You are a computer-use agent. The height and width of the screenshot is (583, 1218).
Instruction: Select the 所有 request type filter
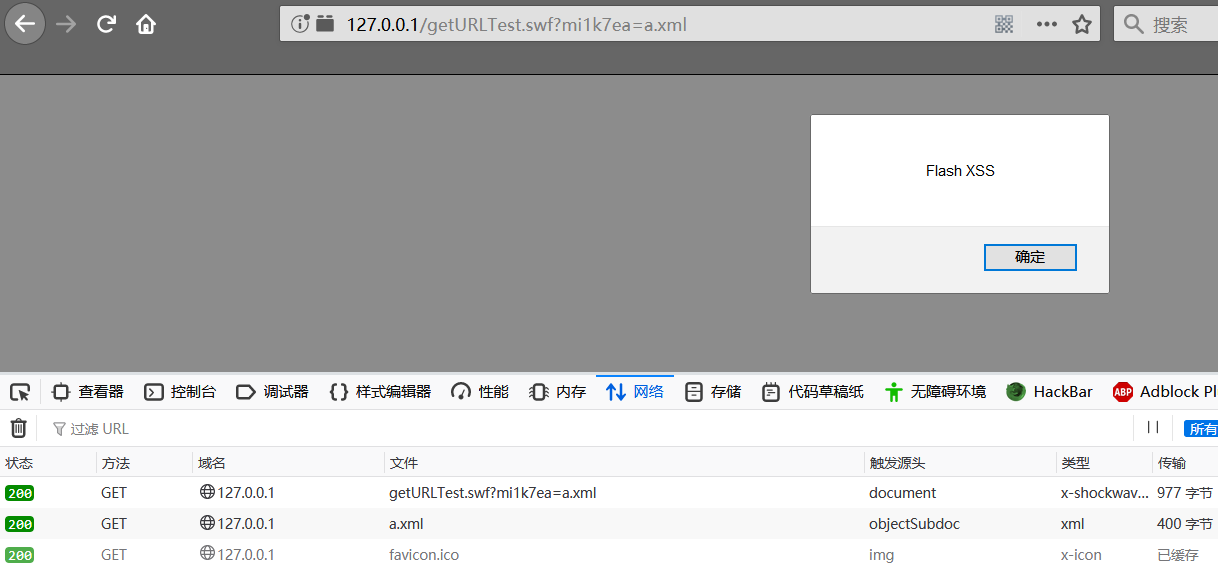(1202, 429)
